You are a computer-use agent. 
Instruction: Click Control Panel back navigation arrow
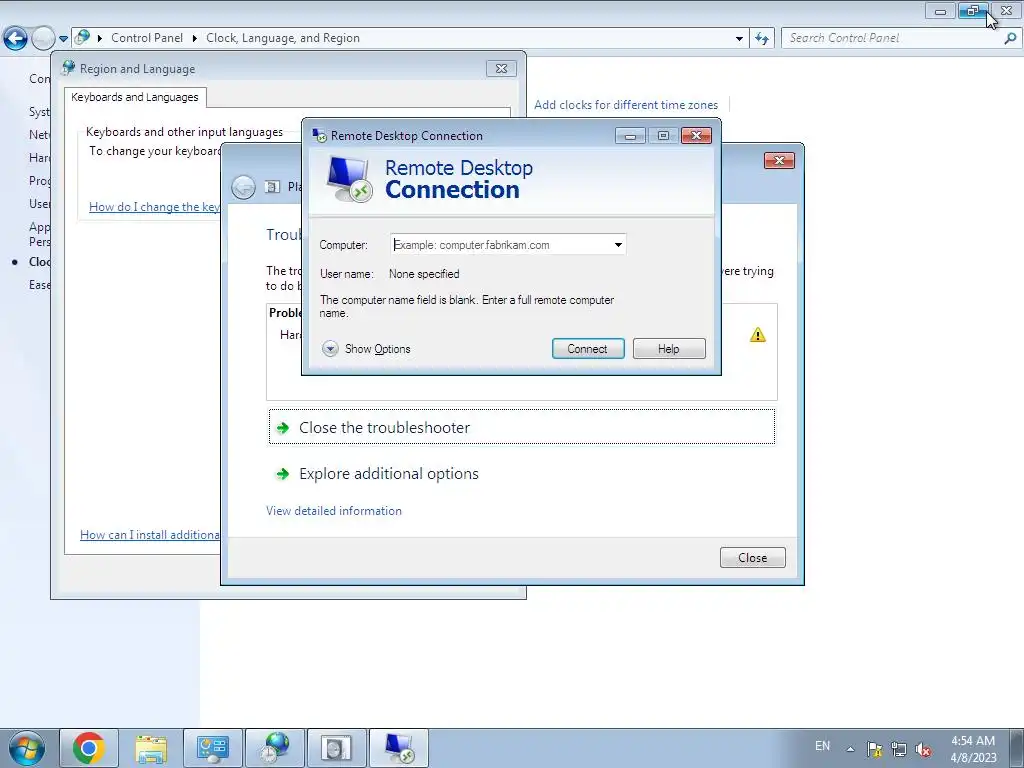15,39
